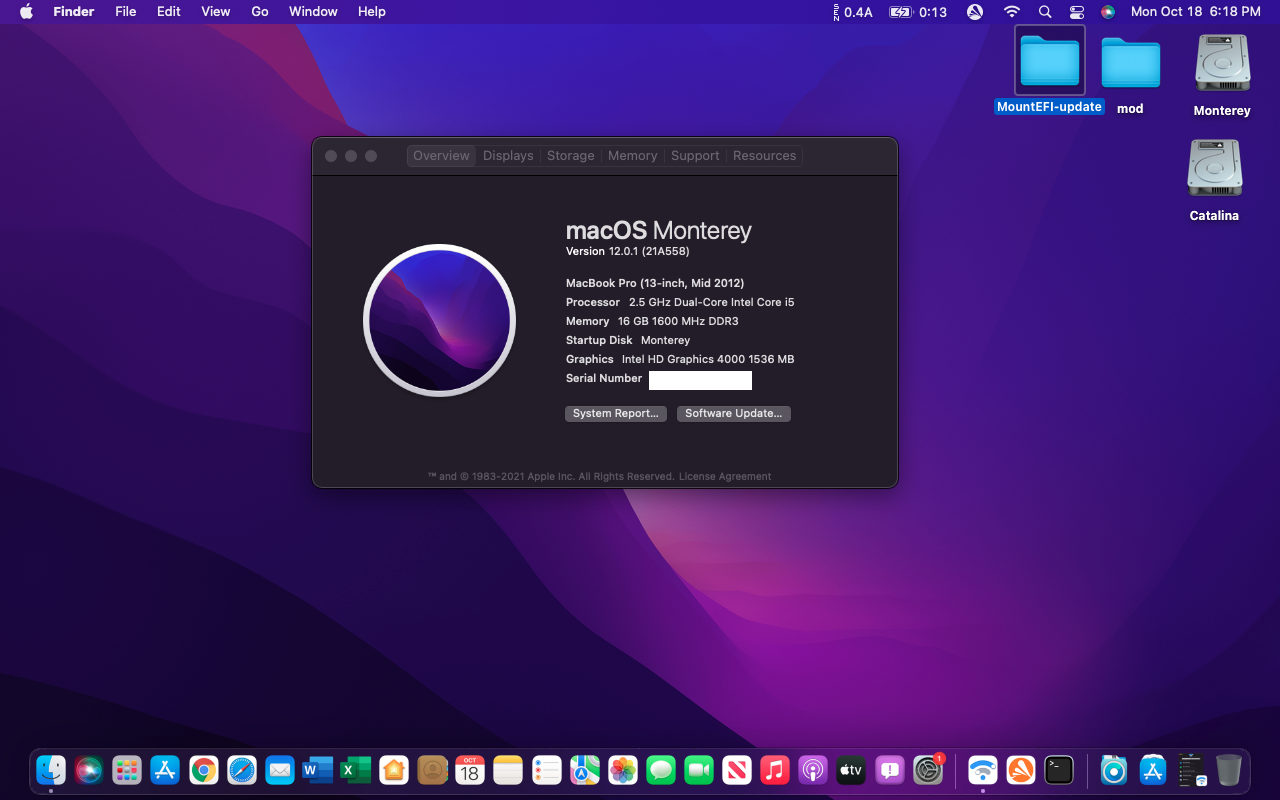Open the Wi-Fi status menu
This screenshot has height=800, width=1280.
[x=1012, y=12]
